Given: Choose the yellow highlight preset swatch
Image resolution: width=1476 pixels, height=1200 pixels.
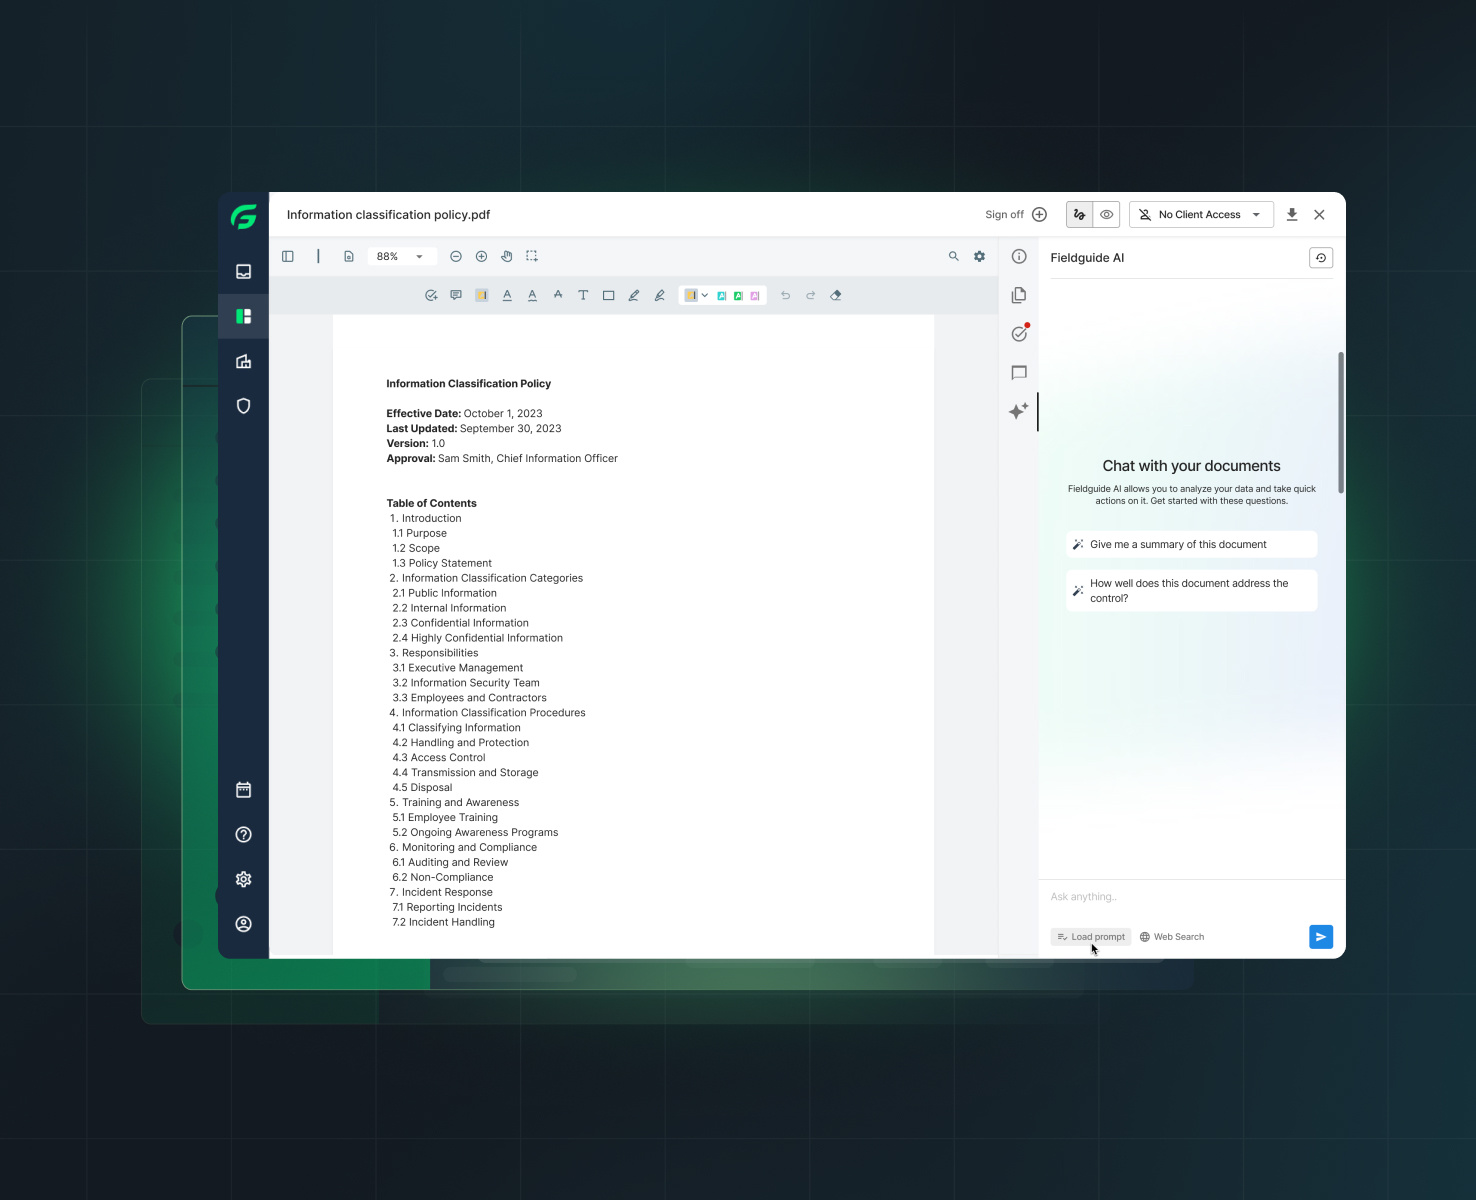Looking at the screenshot, I should coord(691,295).
